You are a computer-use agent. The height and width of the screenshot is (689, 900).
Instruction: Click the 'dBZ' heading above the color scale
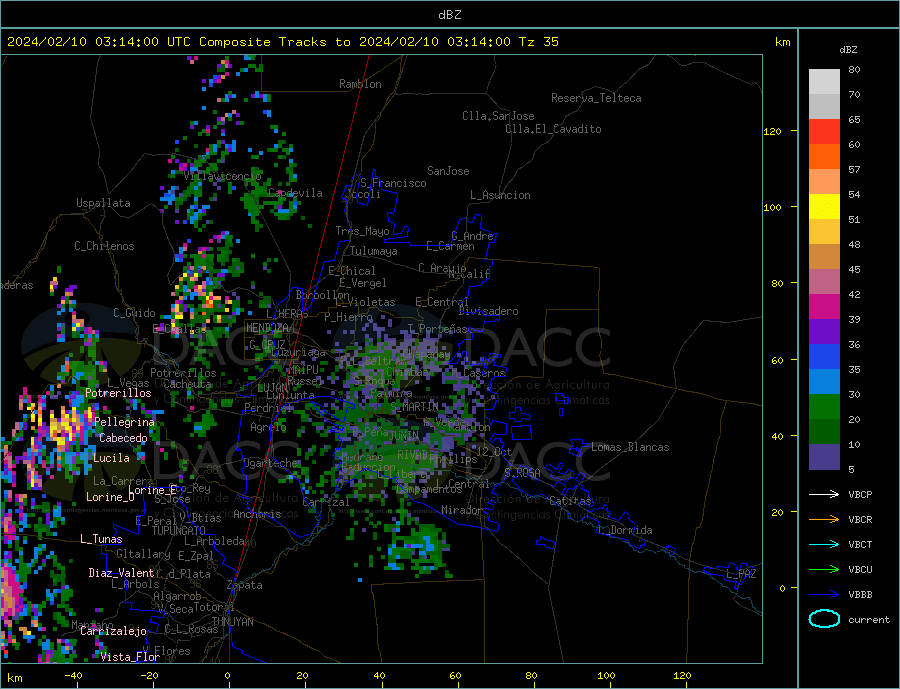coord(848,50)
